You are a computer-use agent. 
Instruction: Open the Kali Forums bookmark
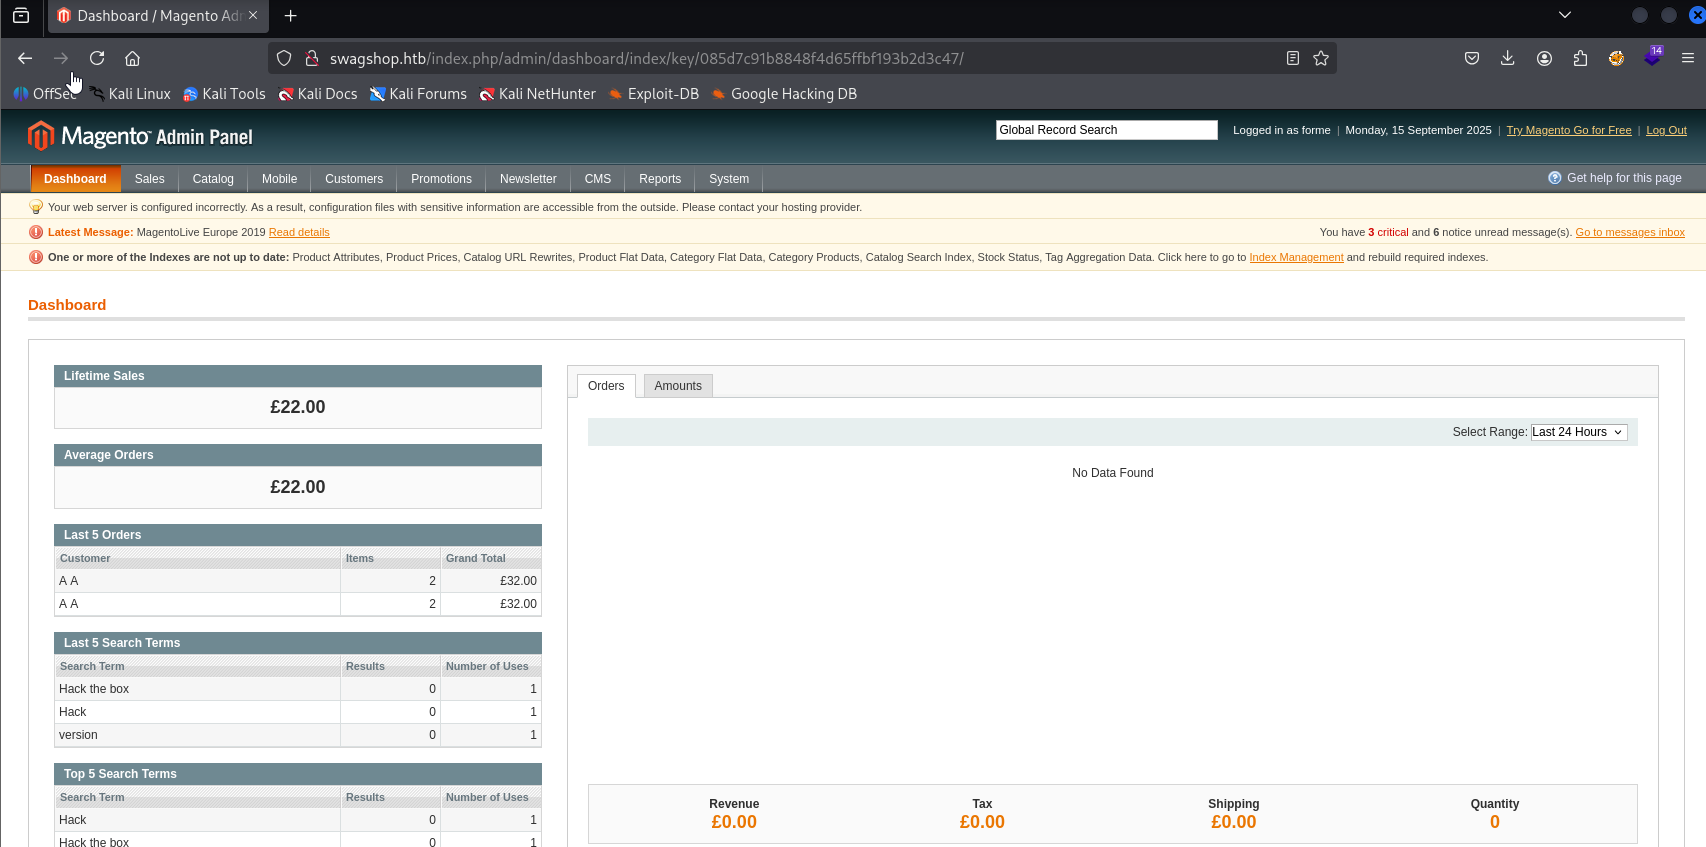[x=418, y=94]
